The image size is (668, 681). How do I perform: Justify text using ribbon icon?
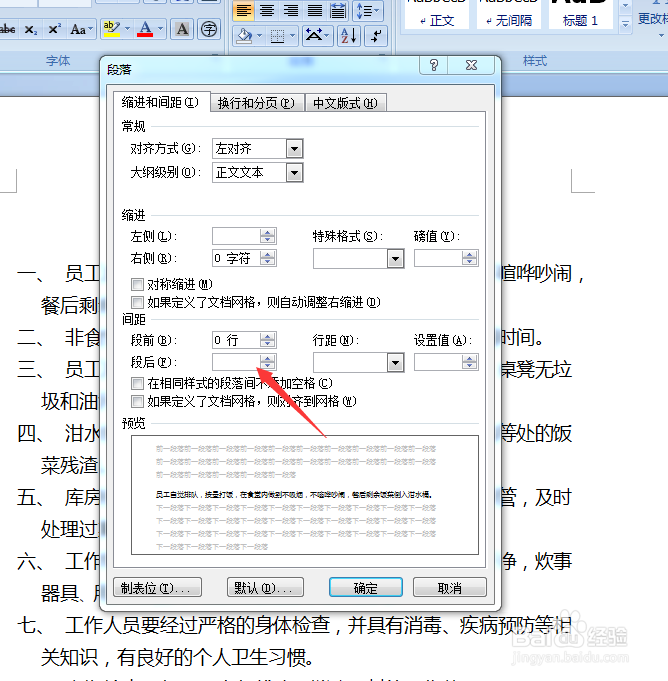pos(314,10)
